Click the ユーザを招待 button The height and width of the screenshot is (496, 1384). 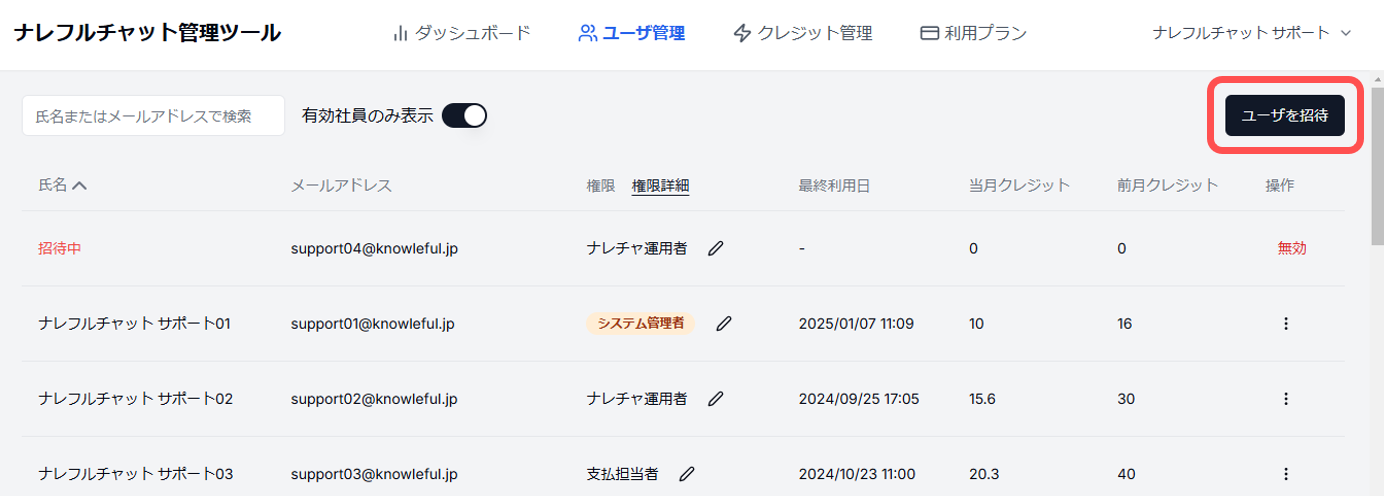(x=1284, y=116)
